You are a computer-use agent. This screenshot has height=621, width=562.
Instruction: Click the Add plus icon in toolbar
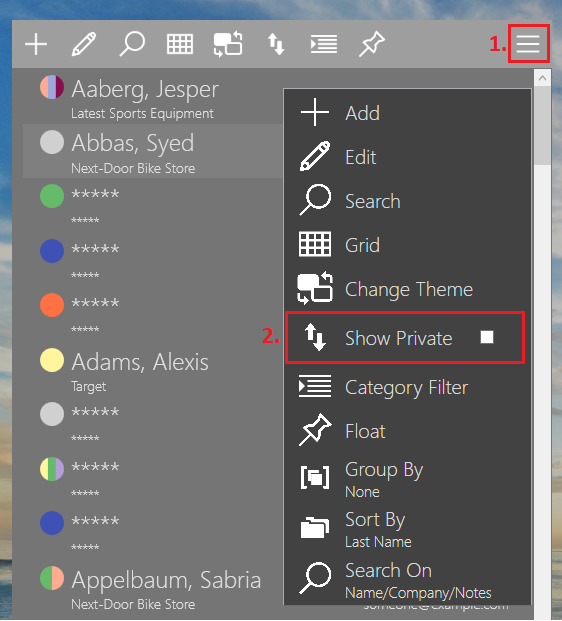click(x=36, y=44)
